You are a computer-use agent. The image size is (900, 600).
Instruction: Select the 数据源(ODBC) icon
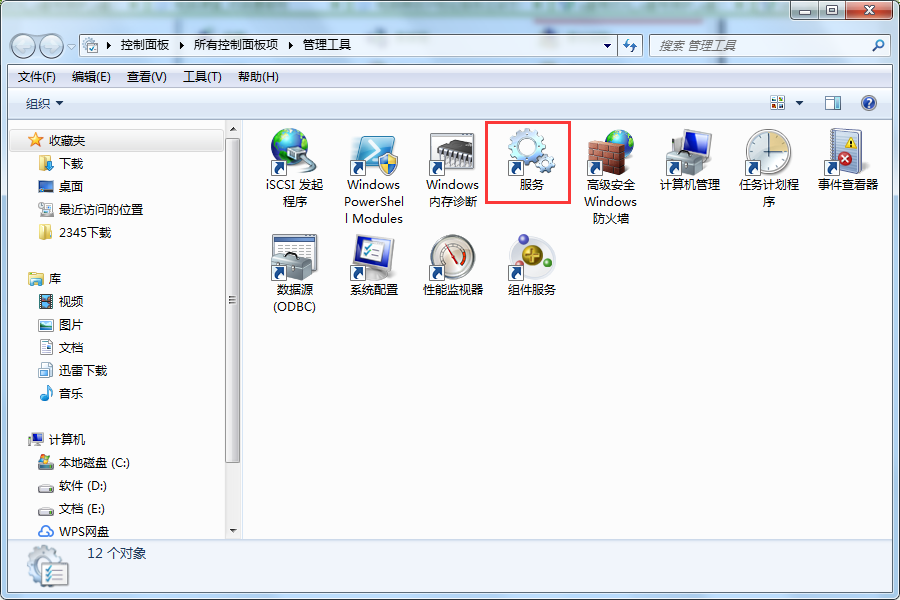294,258
